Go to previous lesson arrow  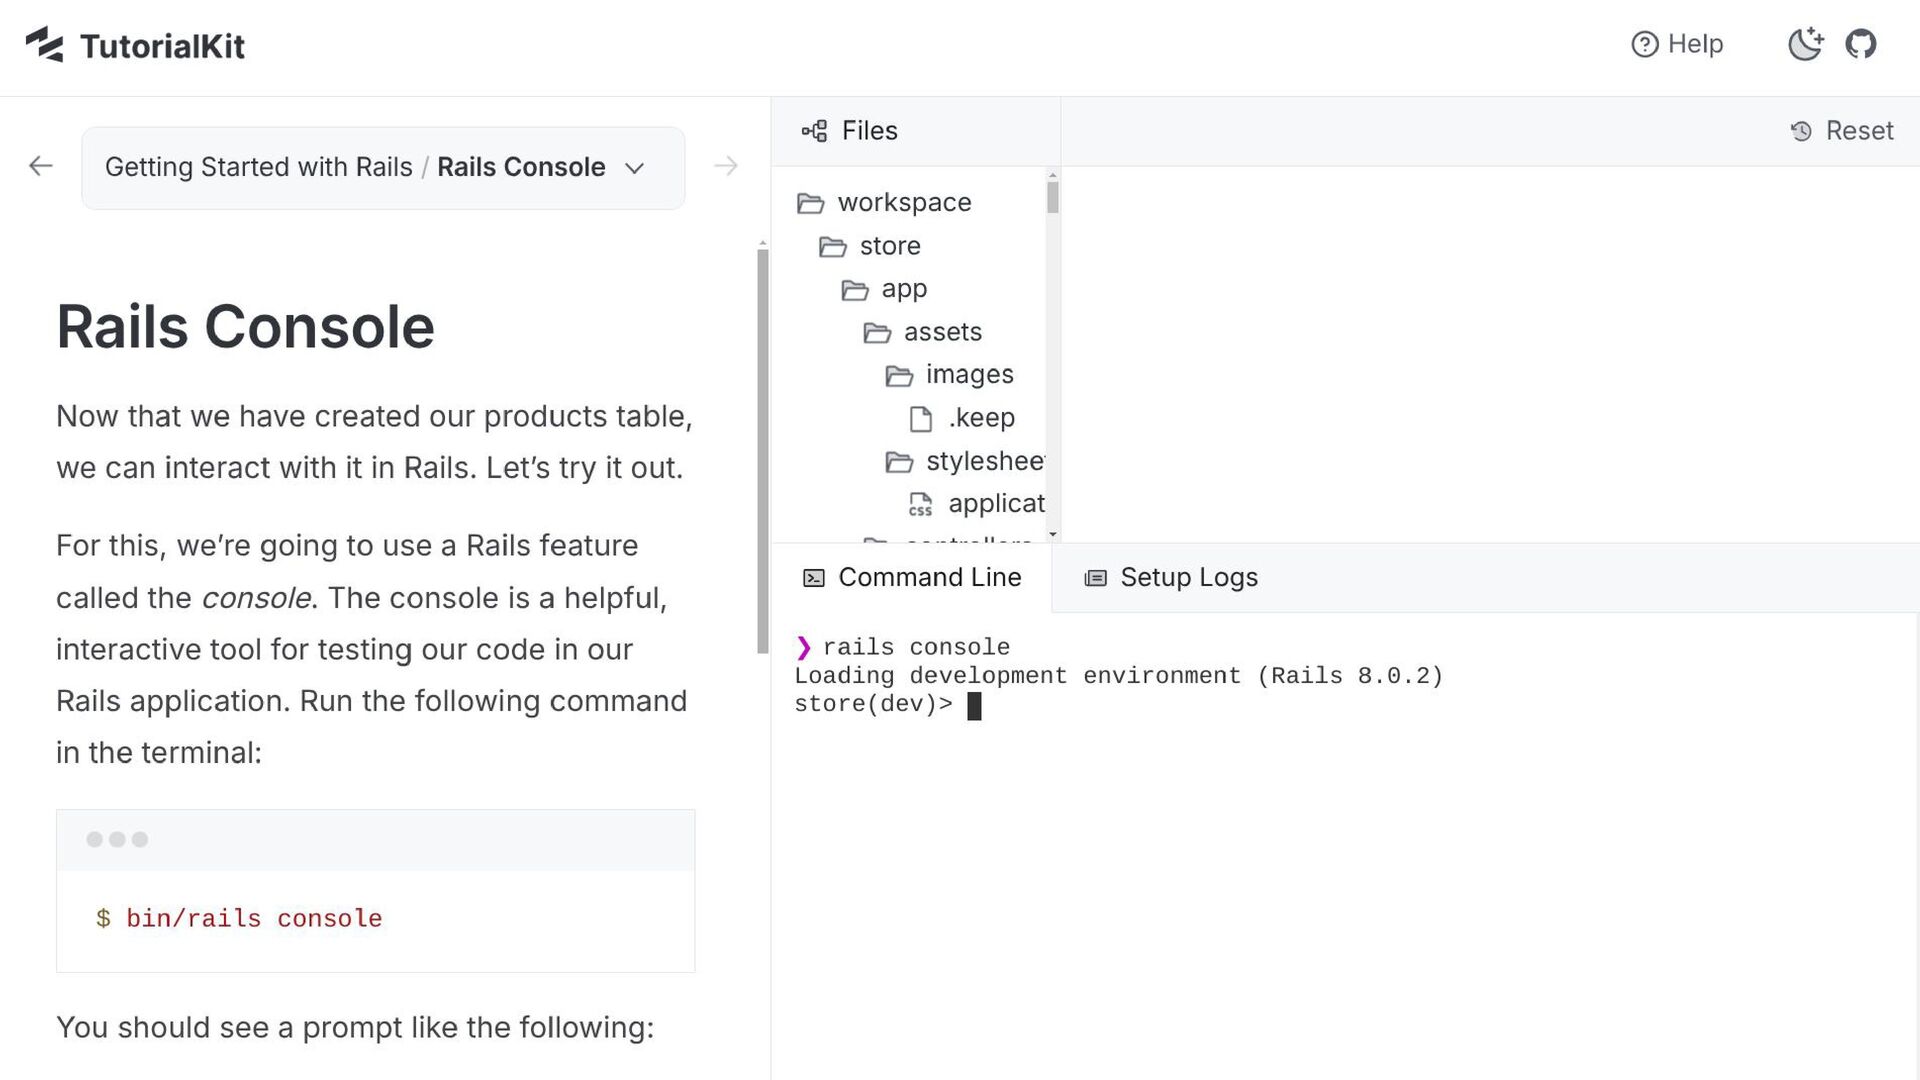pyautogui.click(x=41, y=166)
